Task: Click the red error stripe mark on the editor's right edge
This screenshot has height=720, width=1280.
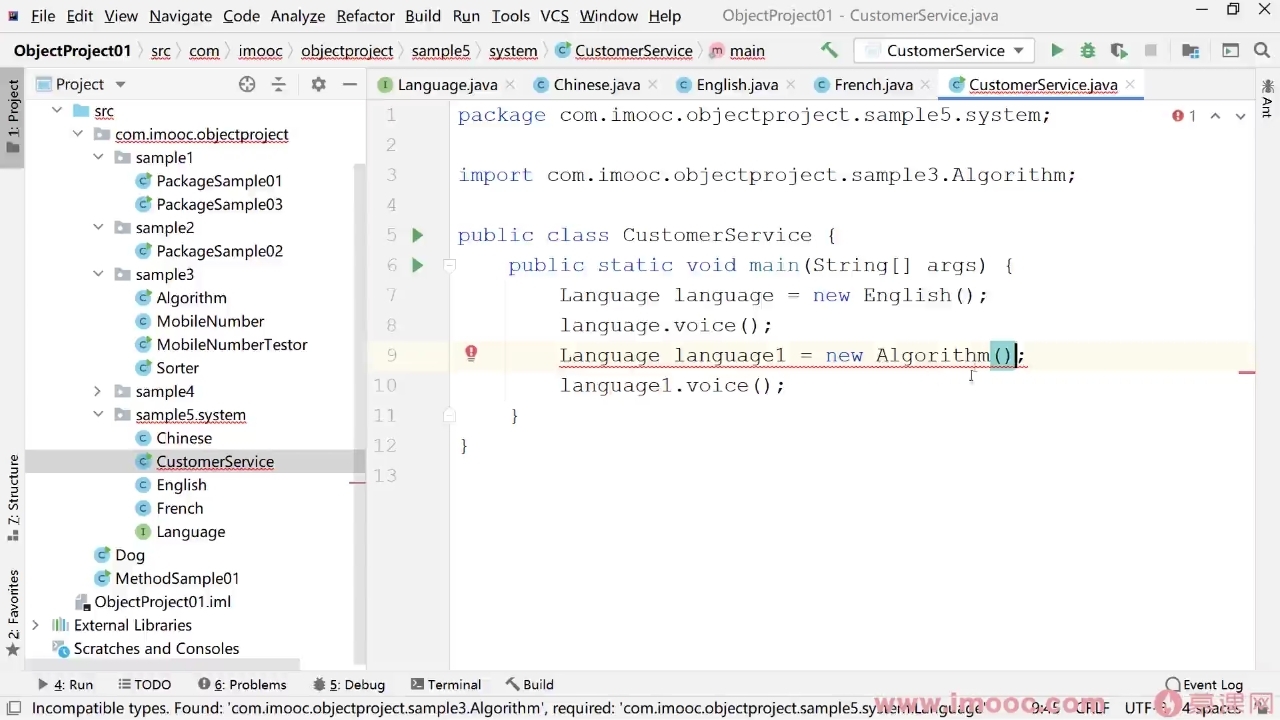Action: tap(1247, 372)
